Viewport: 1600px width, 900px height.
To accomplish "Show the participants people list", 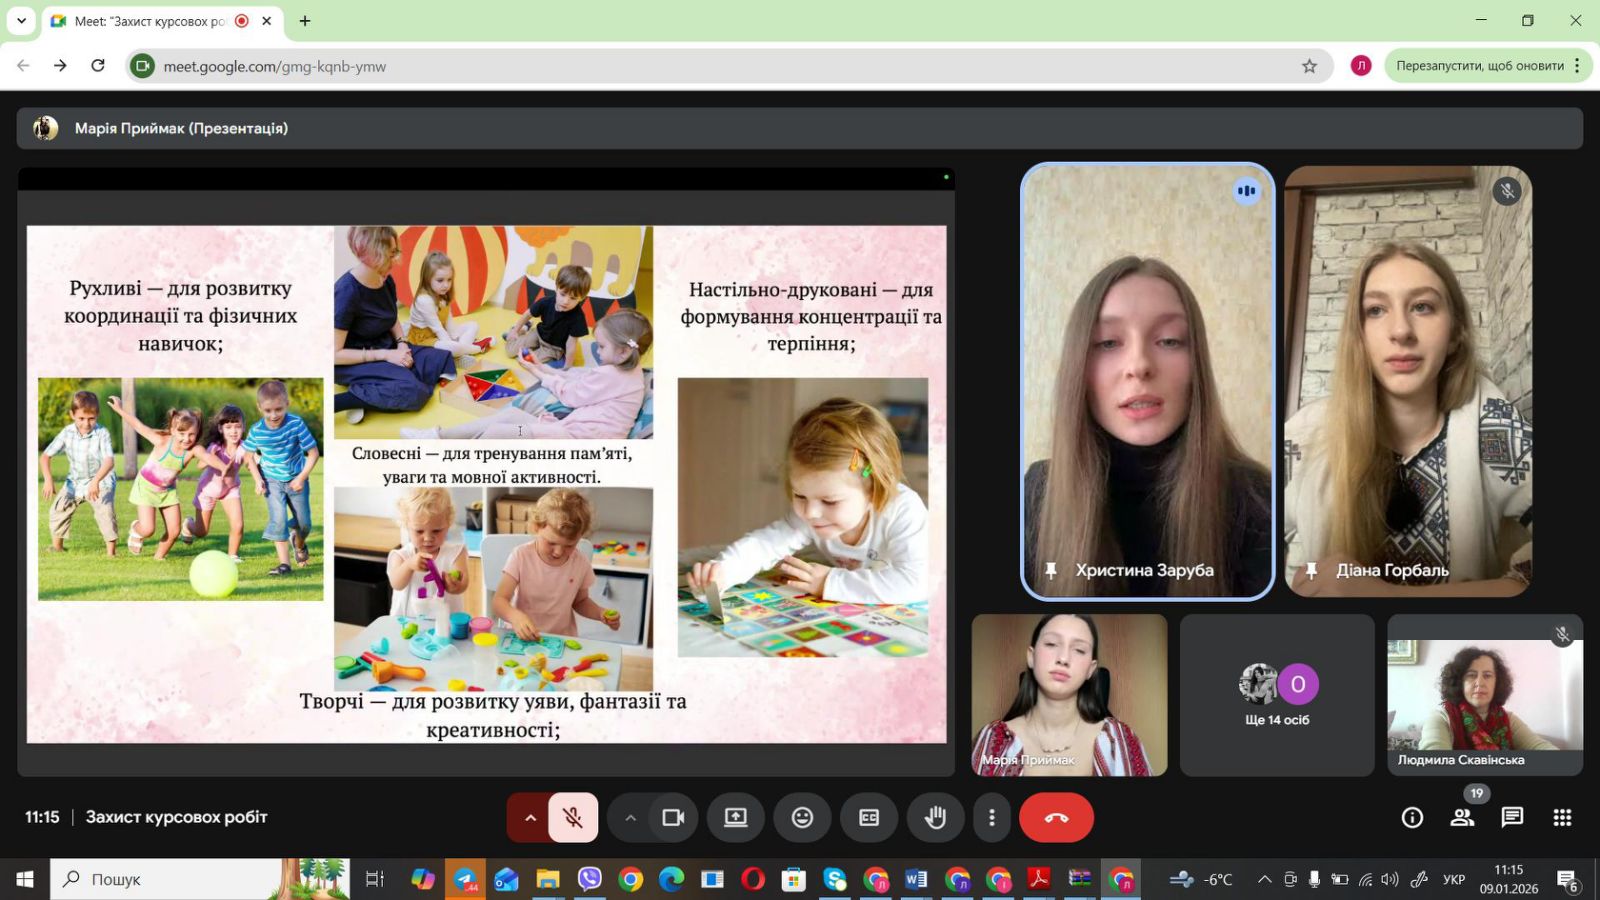I will click(x=1462, y=818).
